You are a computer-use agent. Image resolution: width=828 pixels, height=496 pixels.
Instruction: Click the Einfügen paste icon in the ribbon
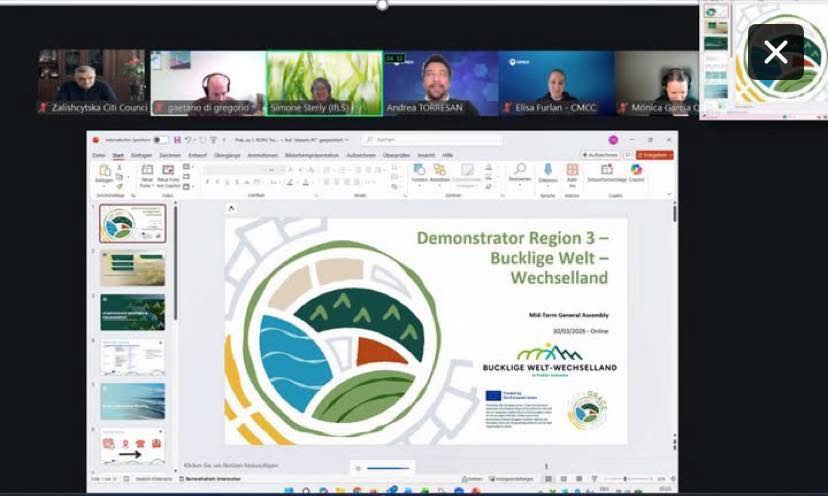[104, 174]
